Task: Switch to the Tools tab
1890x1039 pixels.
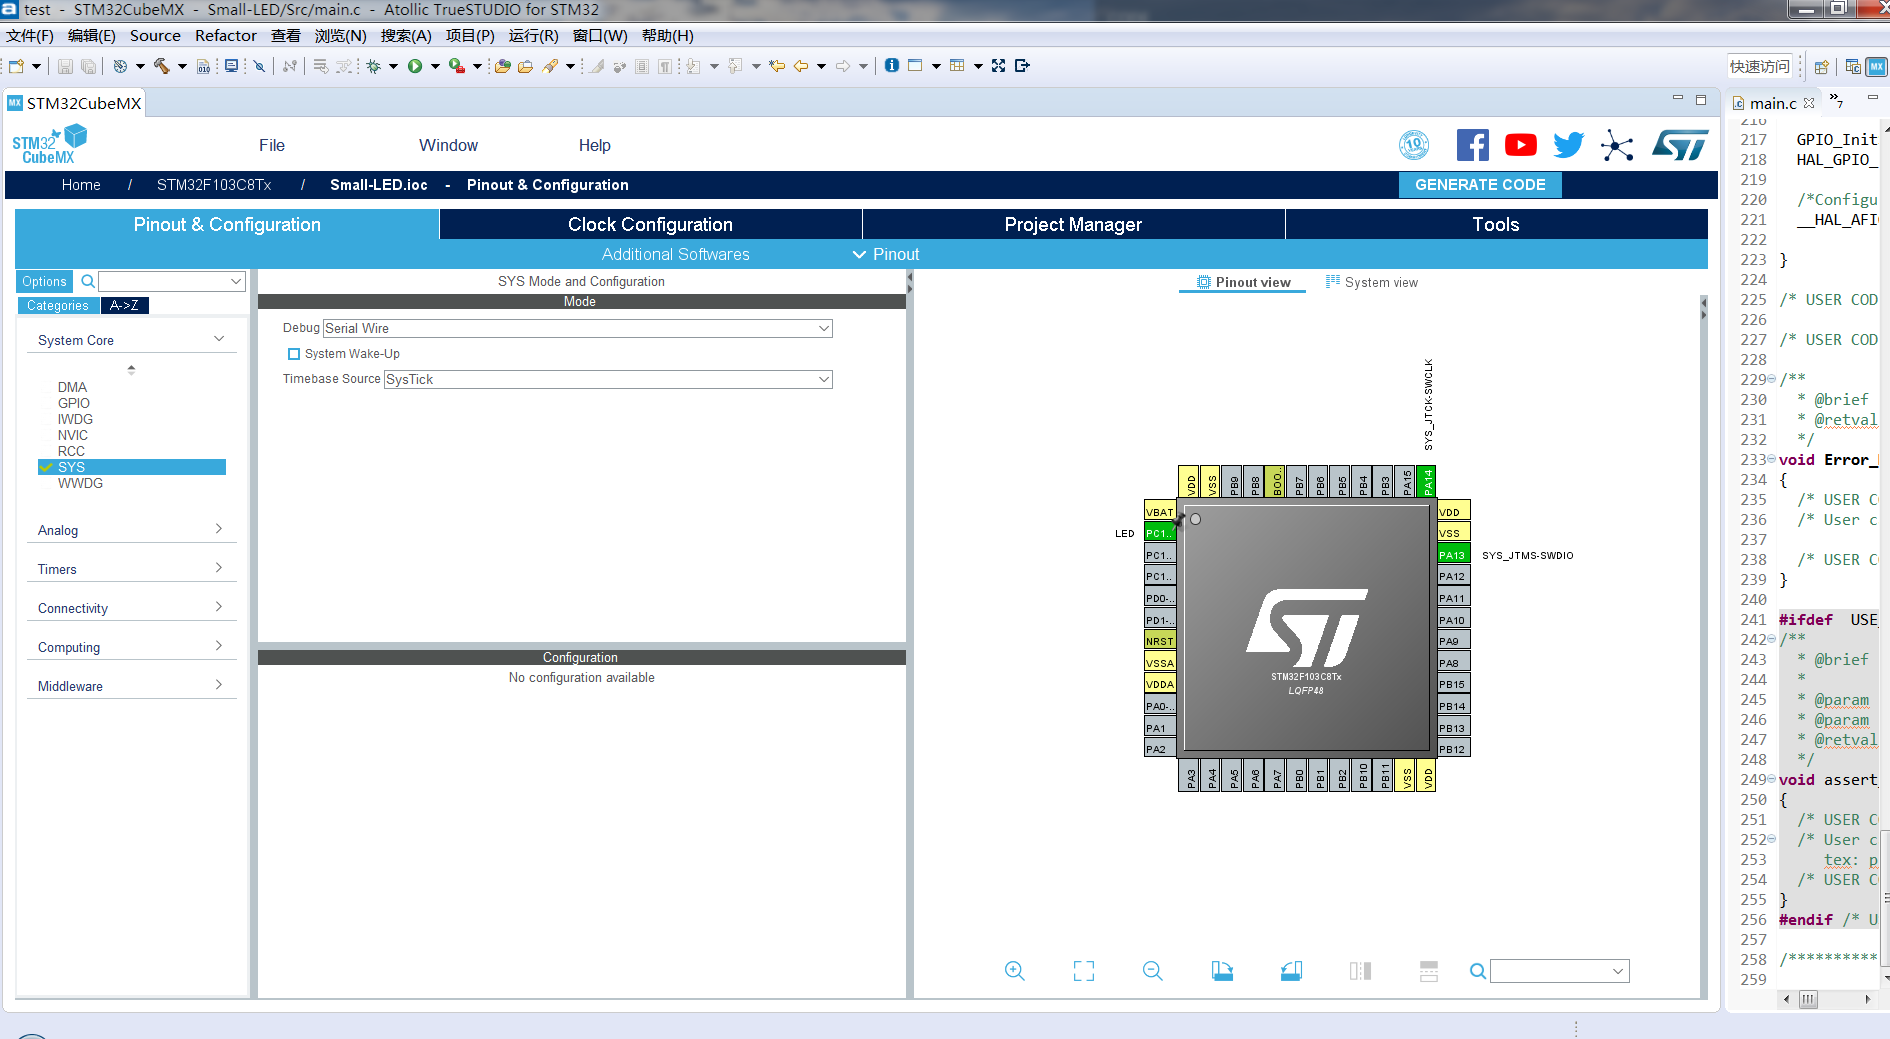Action: click(1496, 224)
